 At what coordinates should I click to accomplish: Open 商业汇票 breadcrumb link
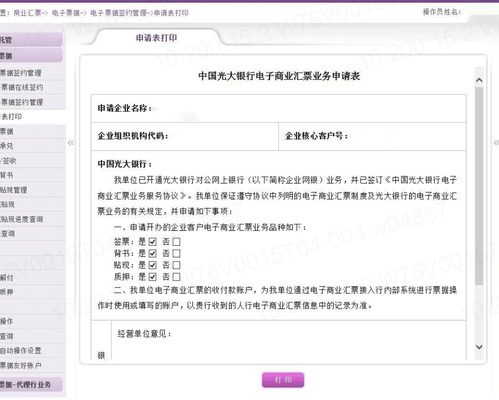pos(27,13)
